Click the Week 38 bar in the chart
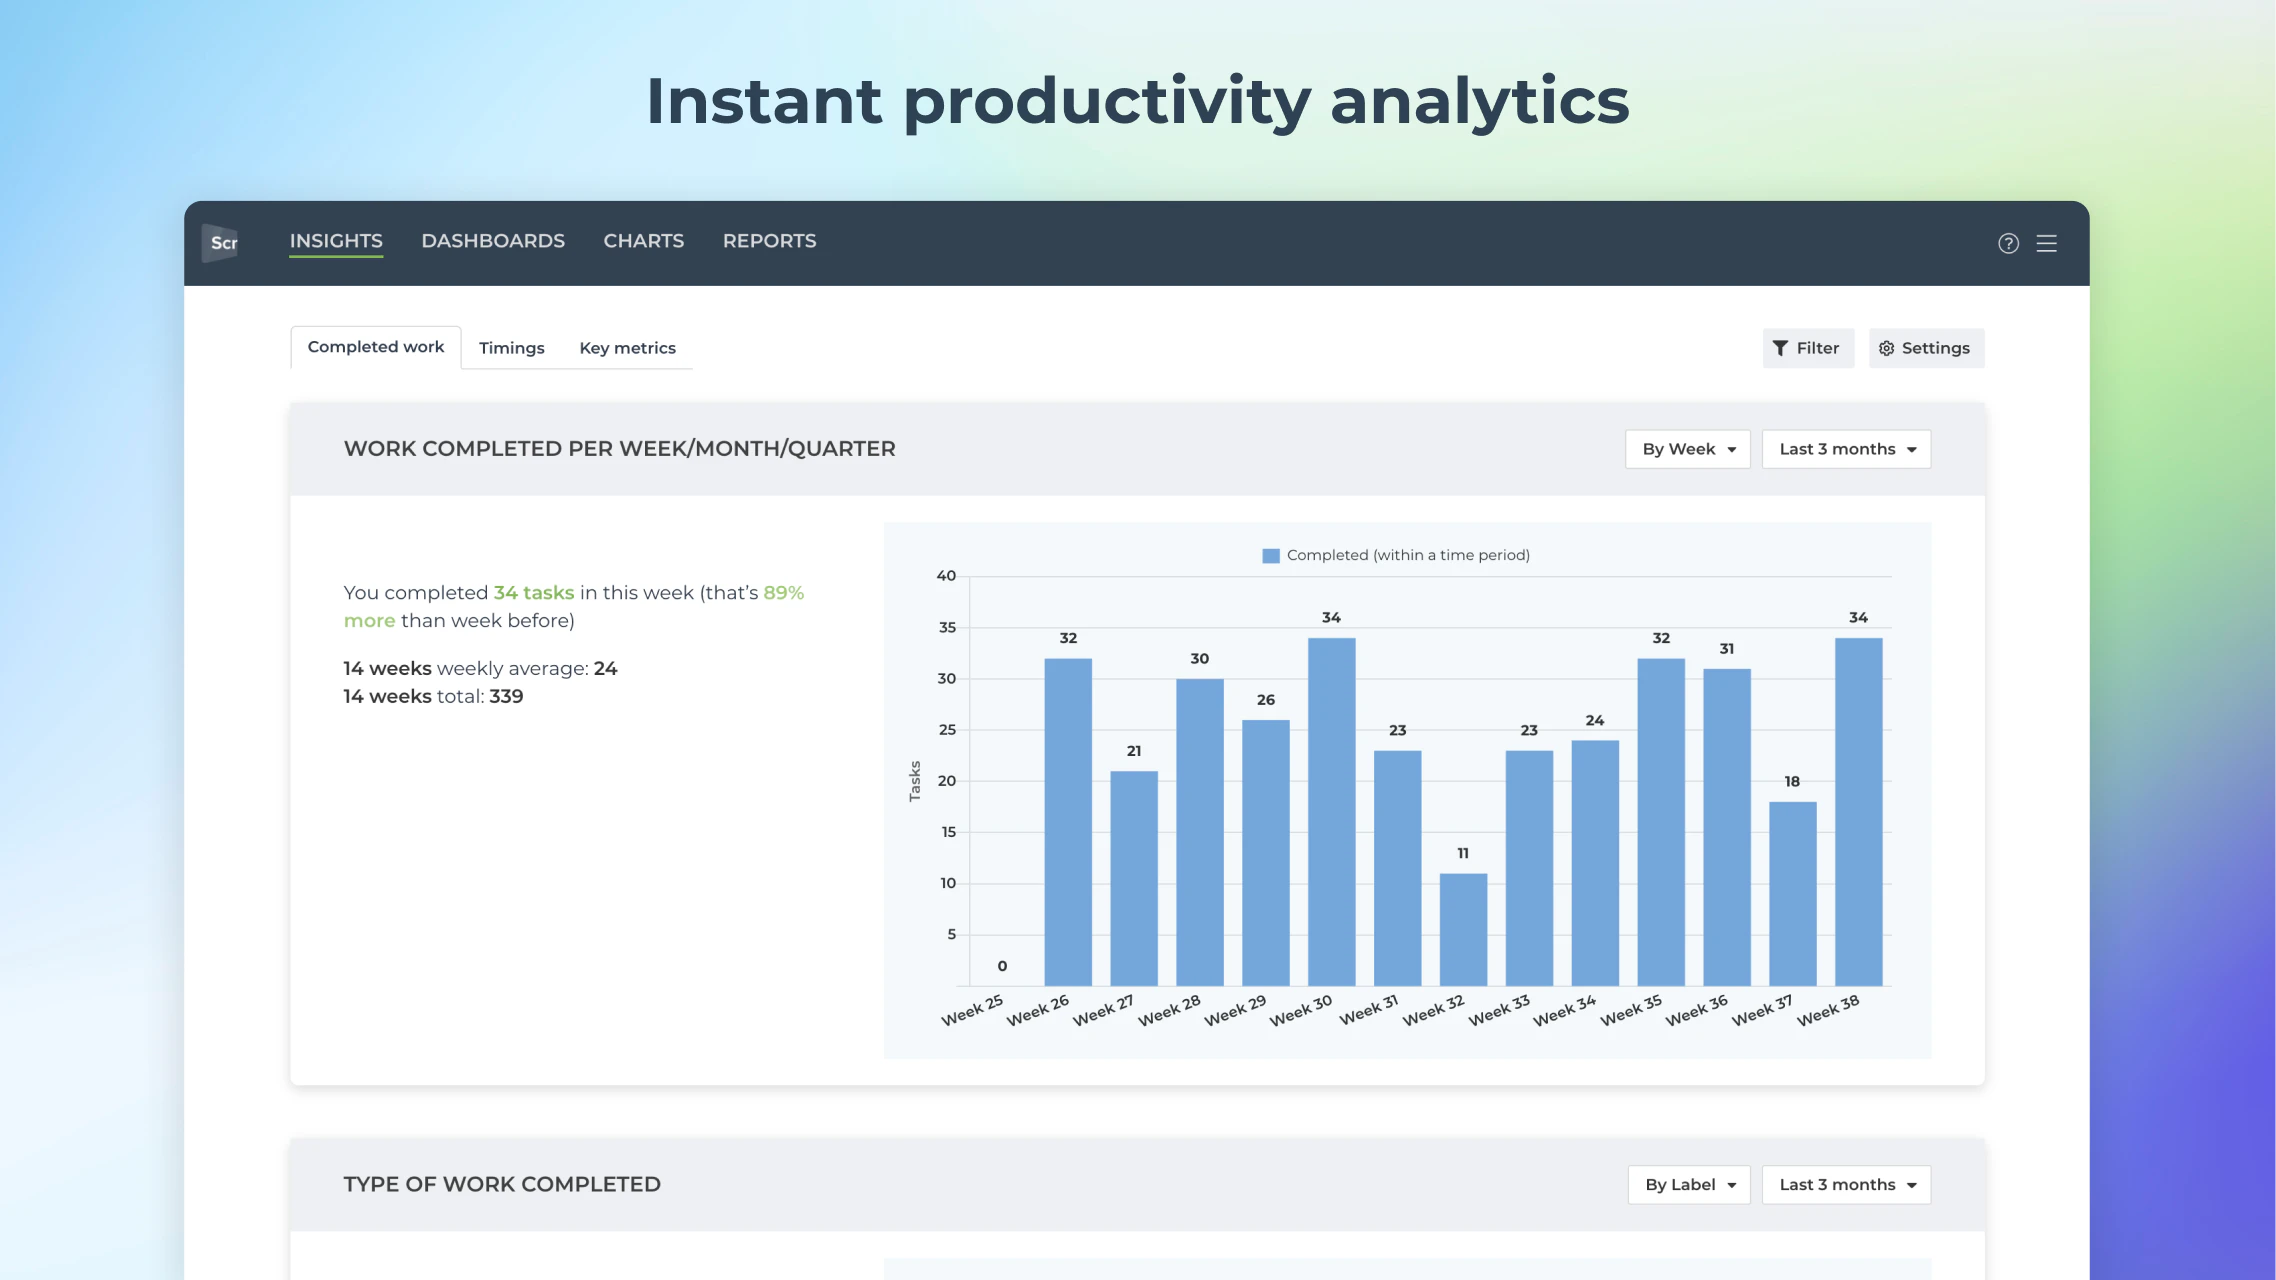The width and height of the screenshot is (2276, 1280). (x=1858, y=811)
